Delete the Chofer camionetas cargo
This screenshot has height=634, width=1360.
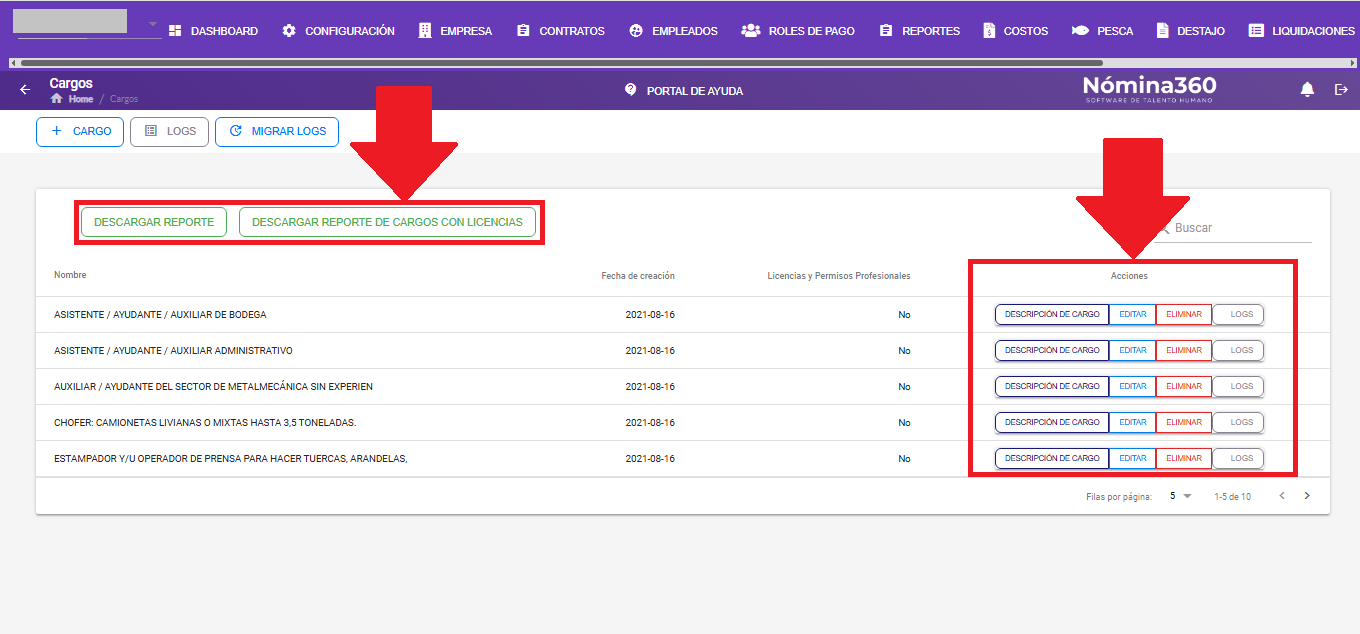tap(1184, 423)
